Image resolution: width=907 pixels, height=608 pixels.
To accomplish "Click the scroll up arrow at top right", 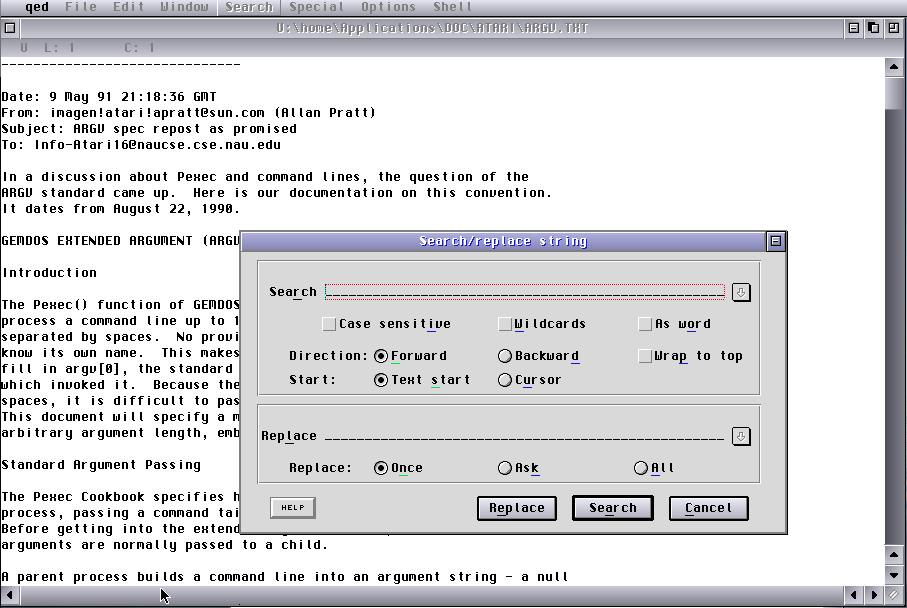I will coord(895,66).
